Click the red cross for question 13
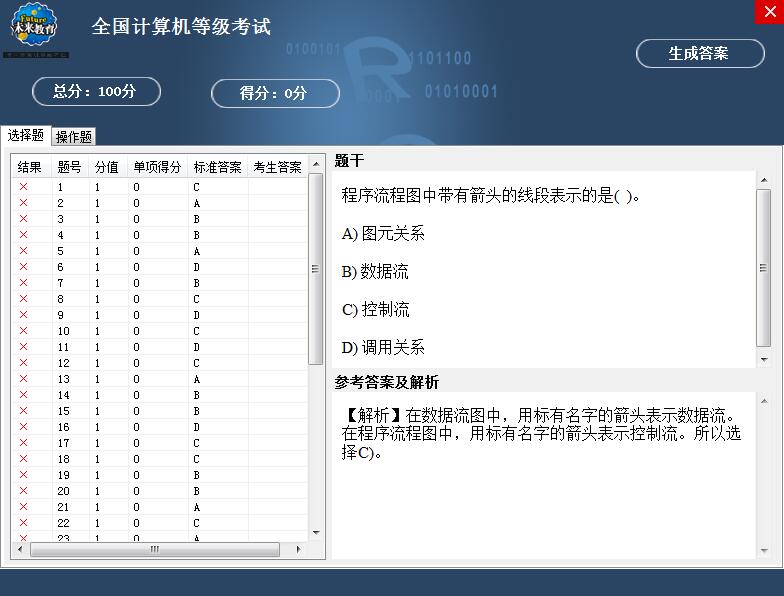 click(x=24, y=378)
